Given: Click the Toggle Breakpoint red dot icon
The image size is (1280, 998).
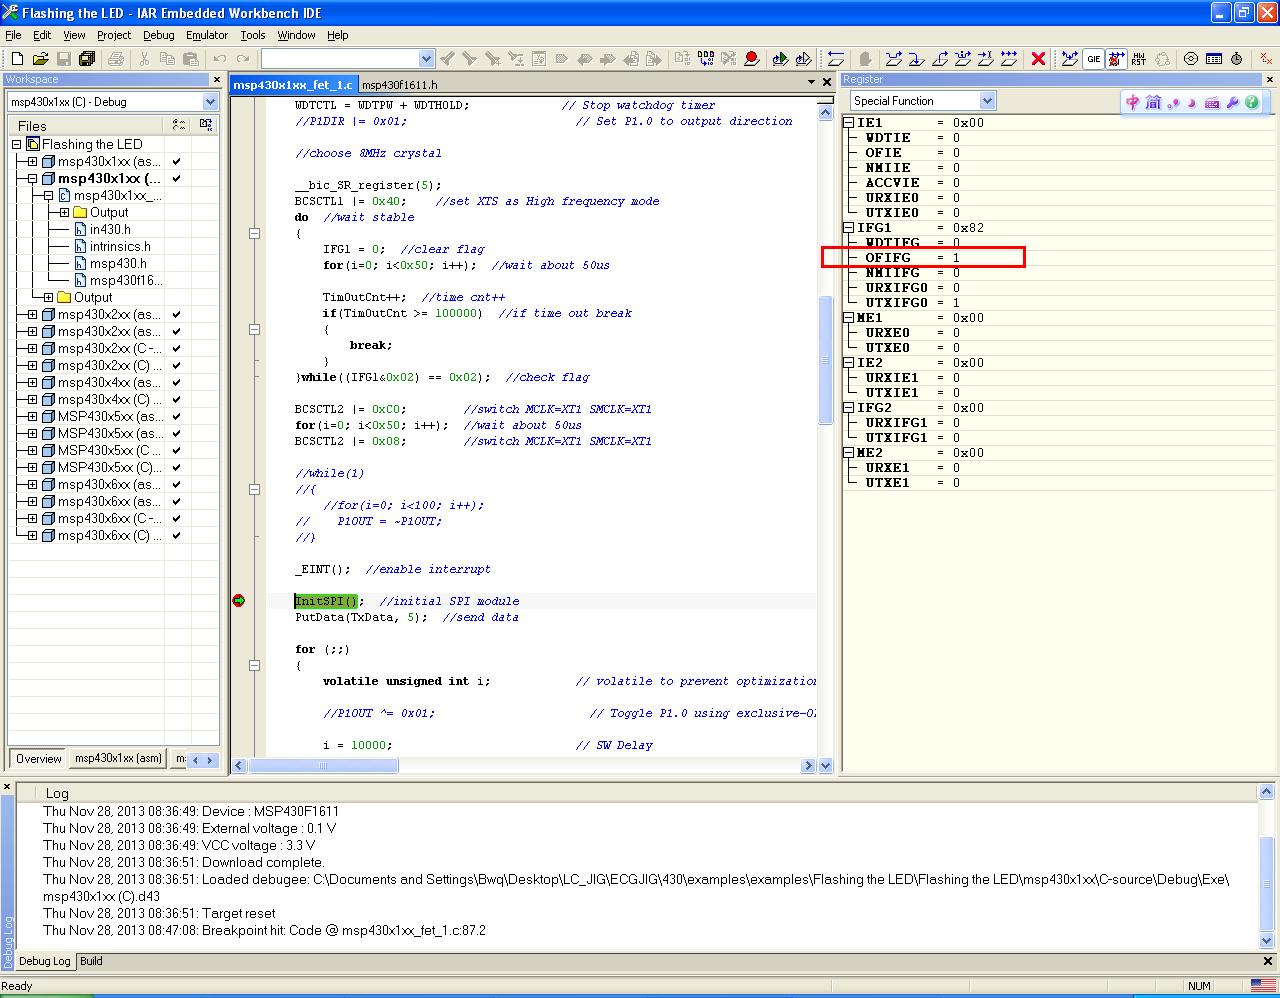Looking at the screenshot, I should pos(752,59).
